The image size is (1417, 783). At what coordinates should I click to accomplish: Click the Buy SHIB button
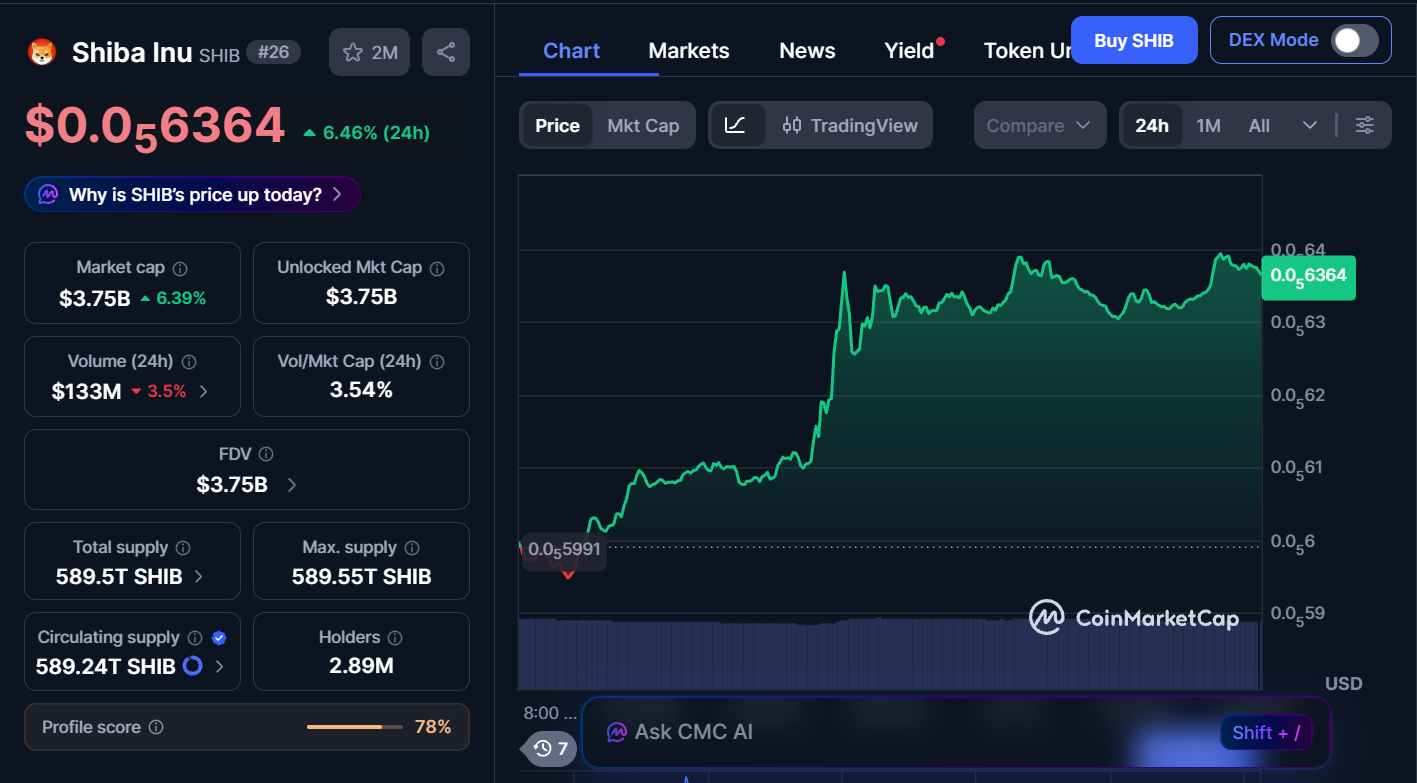1134,41
